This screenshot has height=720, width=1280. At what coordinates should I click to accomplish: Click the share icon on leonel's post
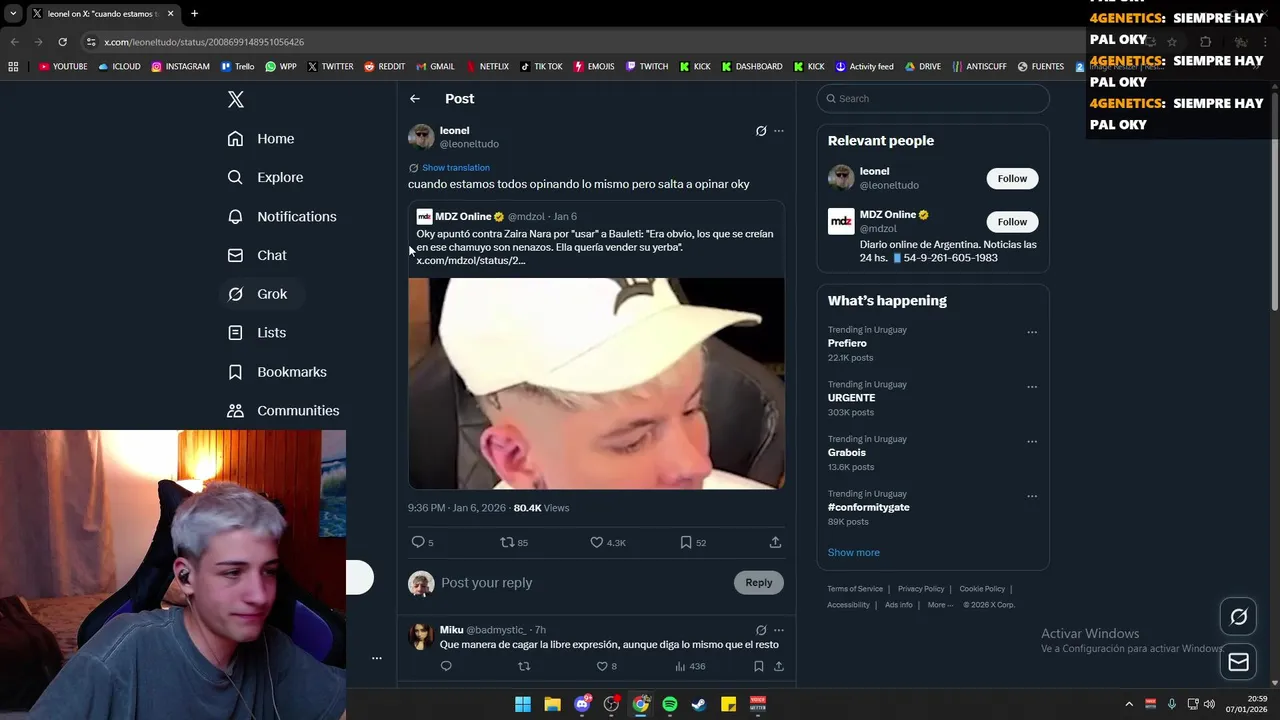tap(775, 542)
